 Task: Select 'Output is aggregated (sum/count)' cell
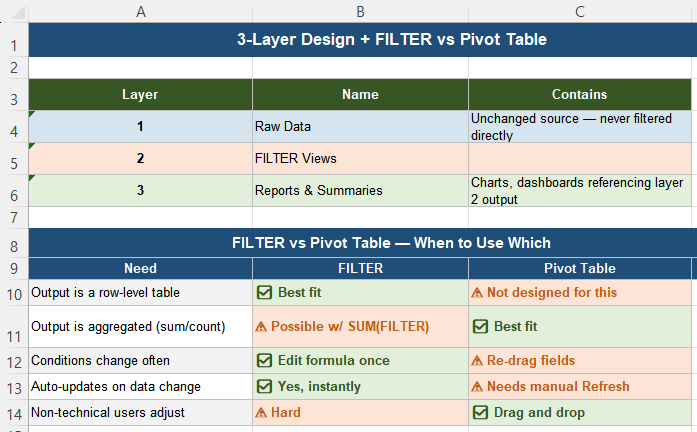(x=140, y=327)
